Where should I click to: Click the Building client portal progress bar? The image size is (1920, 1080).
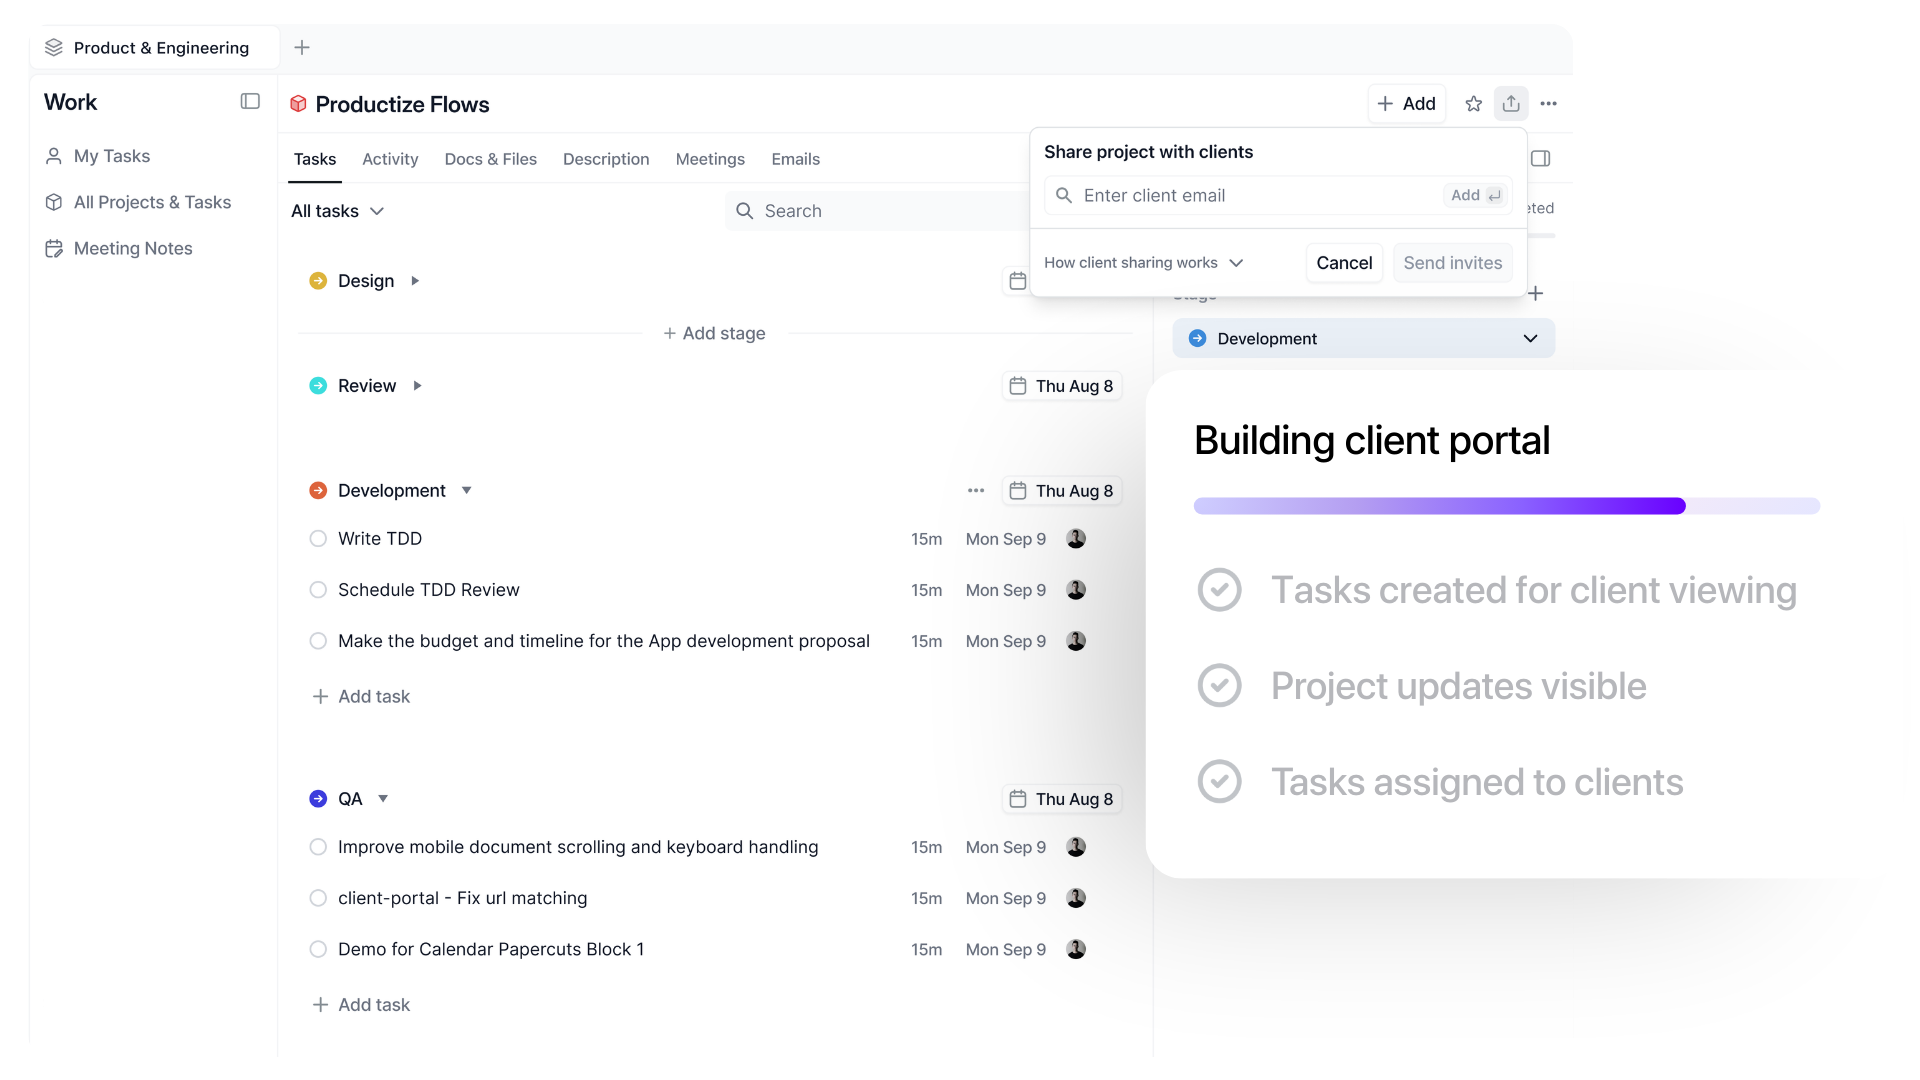click(x=1506, y=506)
